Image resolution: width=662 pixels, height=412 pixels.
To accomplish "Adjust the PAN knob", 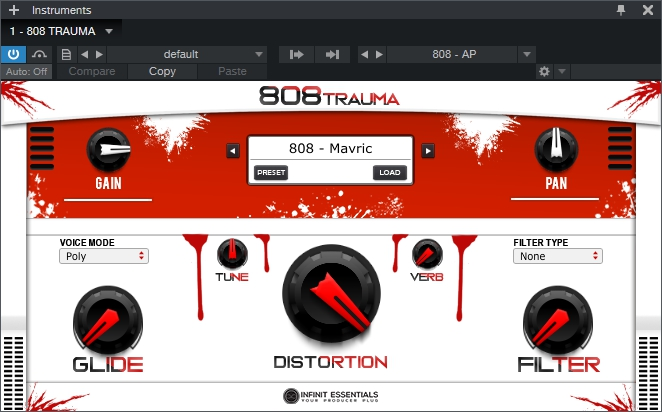I will 556,149.
